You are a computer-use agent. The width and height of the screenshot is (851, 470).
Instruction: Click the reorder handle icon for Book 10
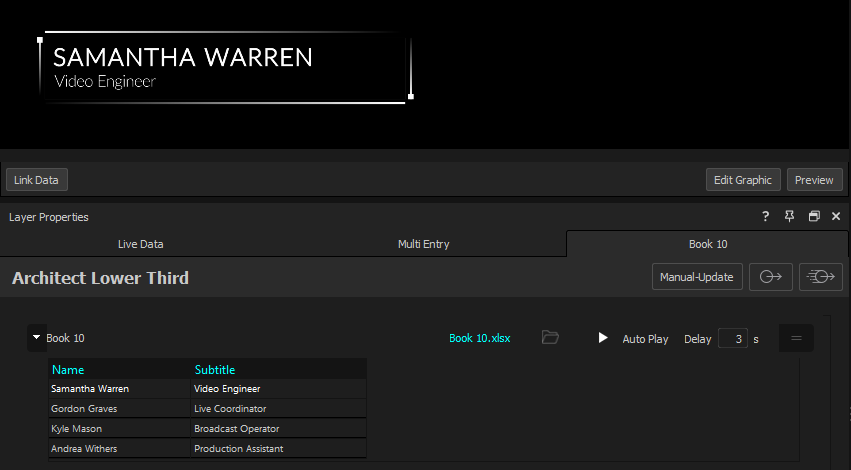pos(796,338)
